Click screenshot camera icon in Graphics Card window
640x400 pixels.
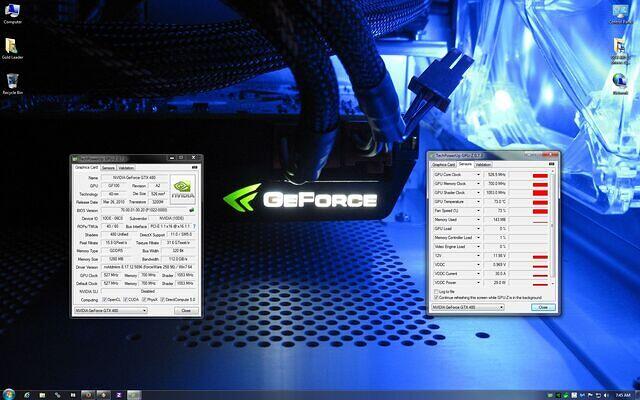(x=194, y=167)
